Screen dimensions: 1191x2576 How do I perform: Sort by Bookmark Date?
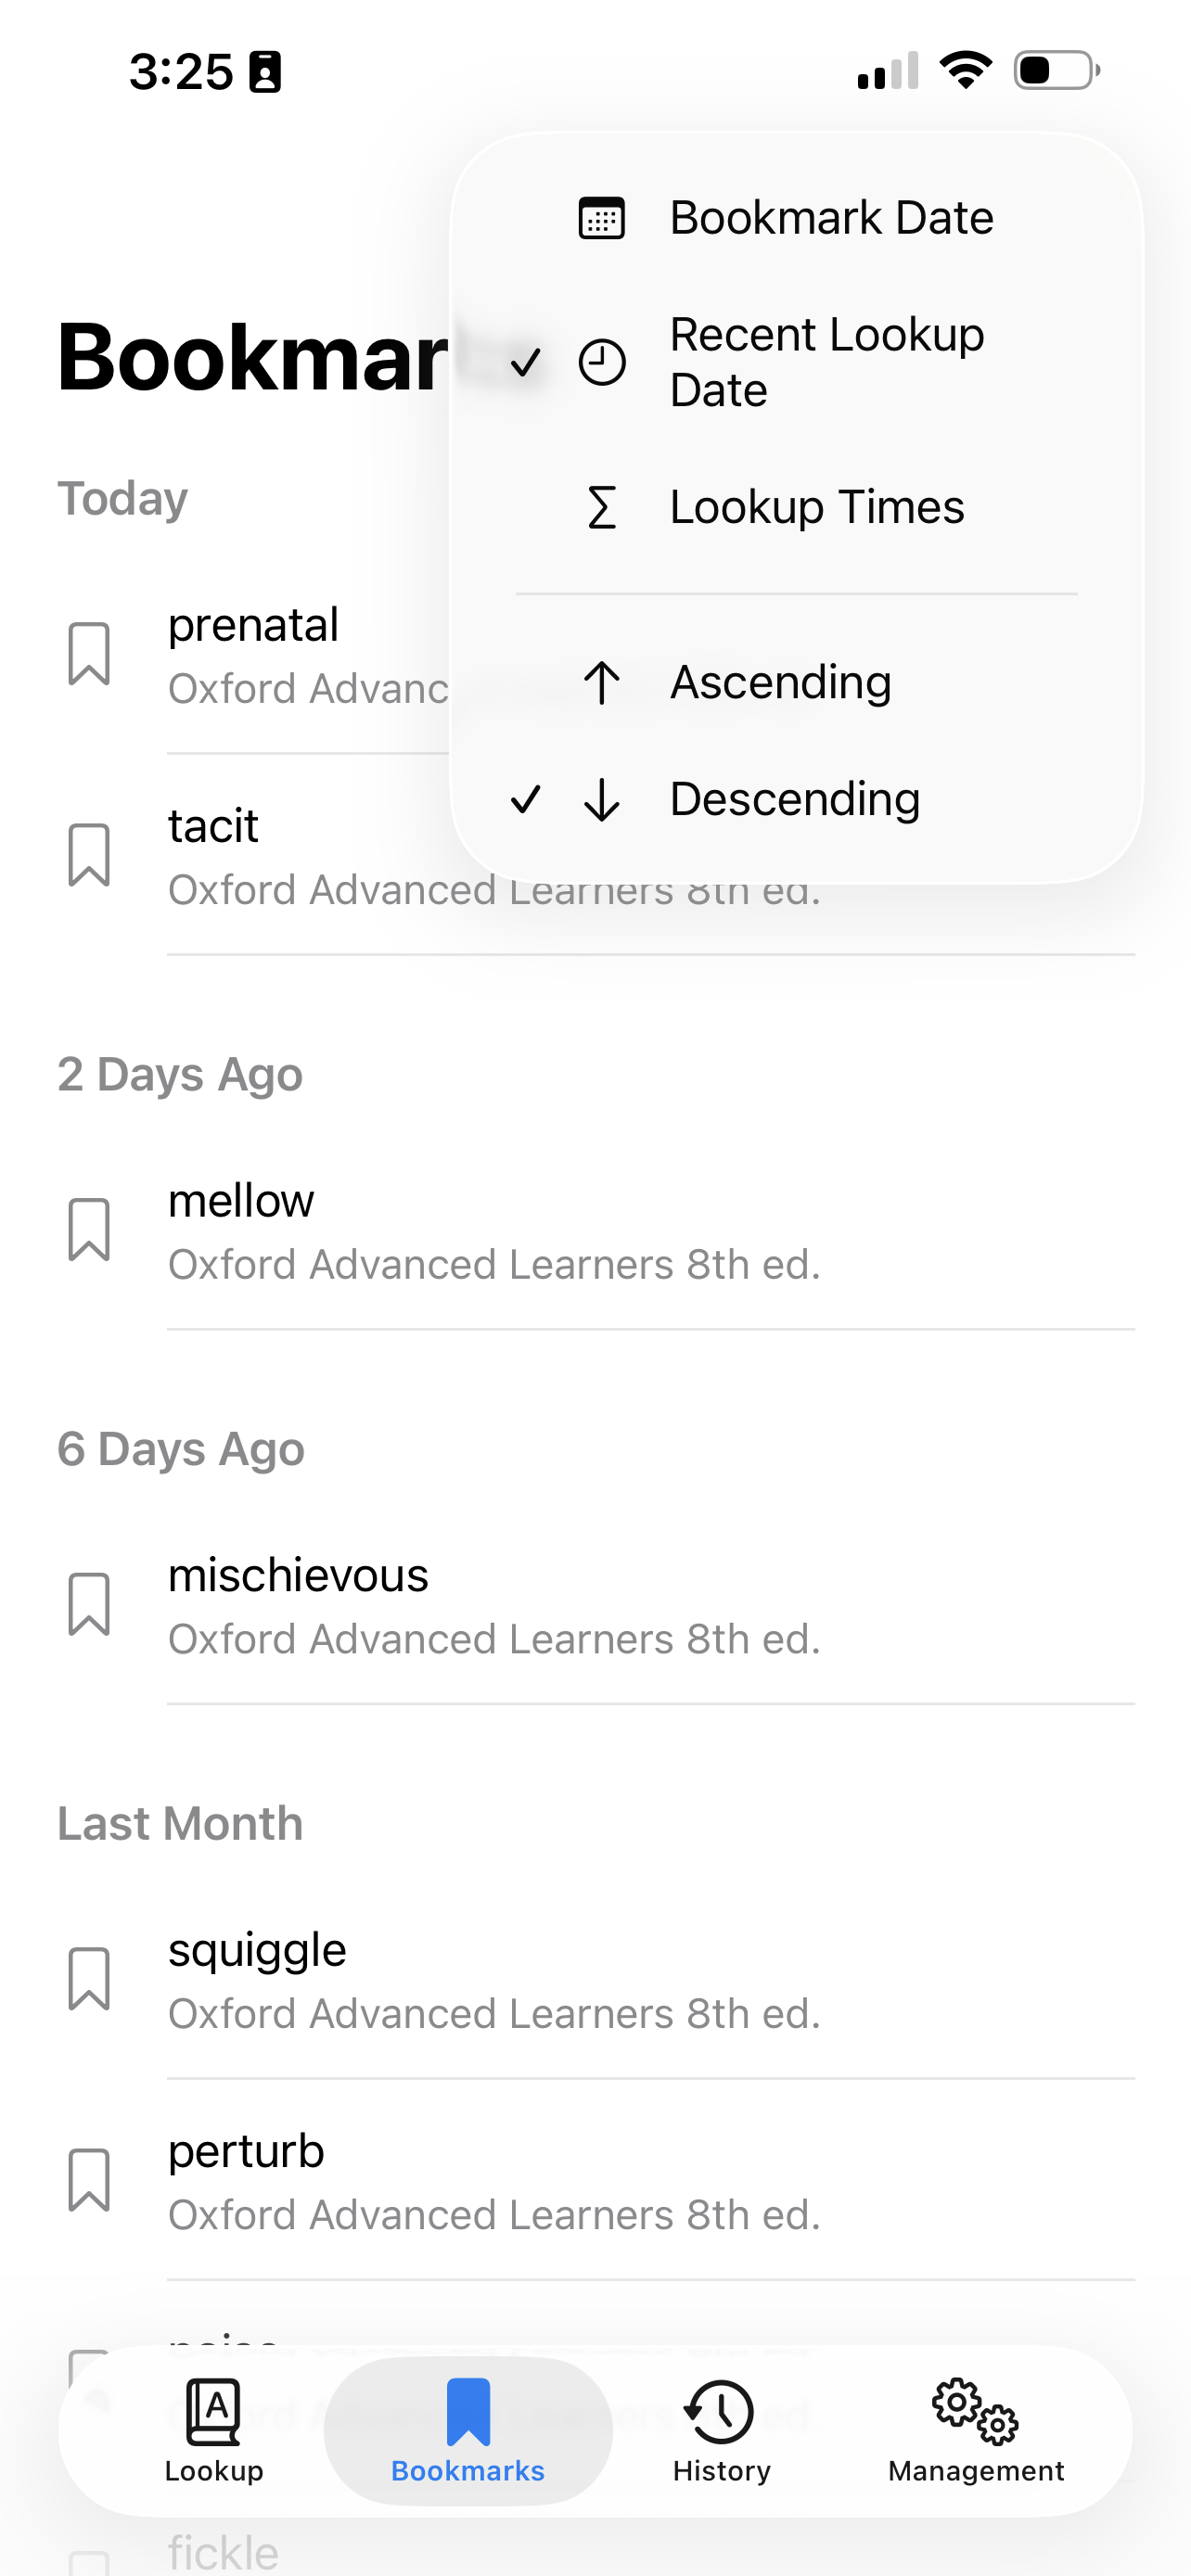click(831, 218)
